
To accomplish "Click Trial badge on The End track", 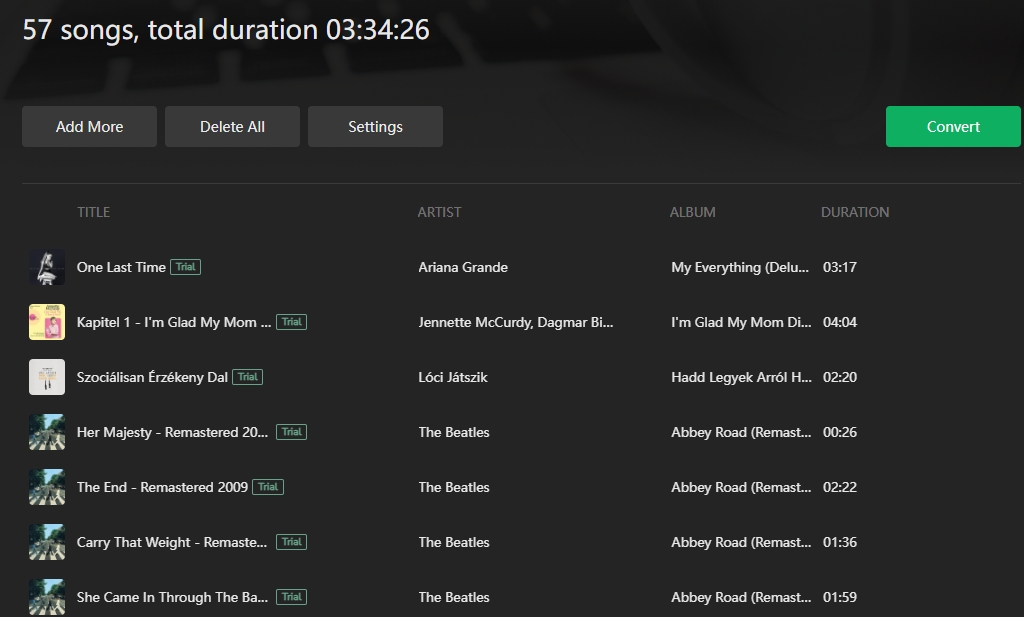I will click(267, 487).
